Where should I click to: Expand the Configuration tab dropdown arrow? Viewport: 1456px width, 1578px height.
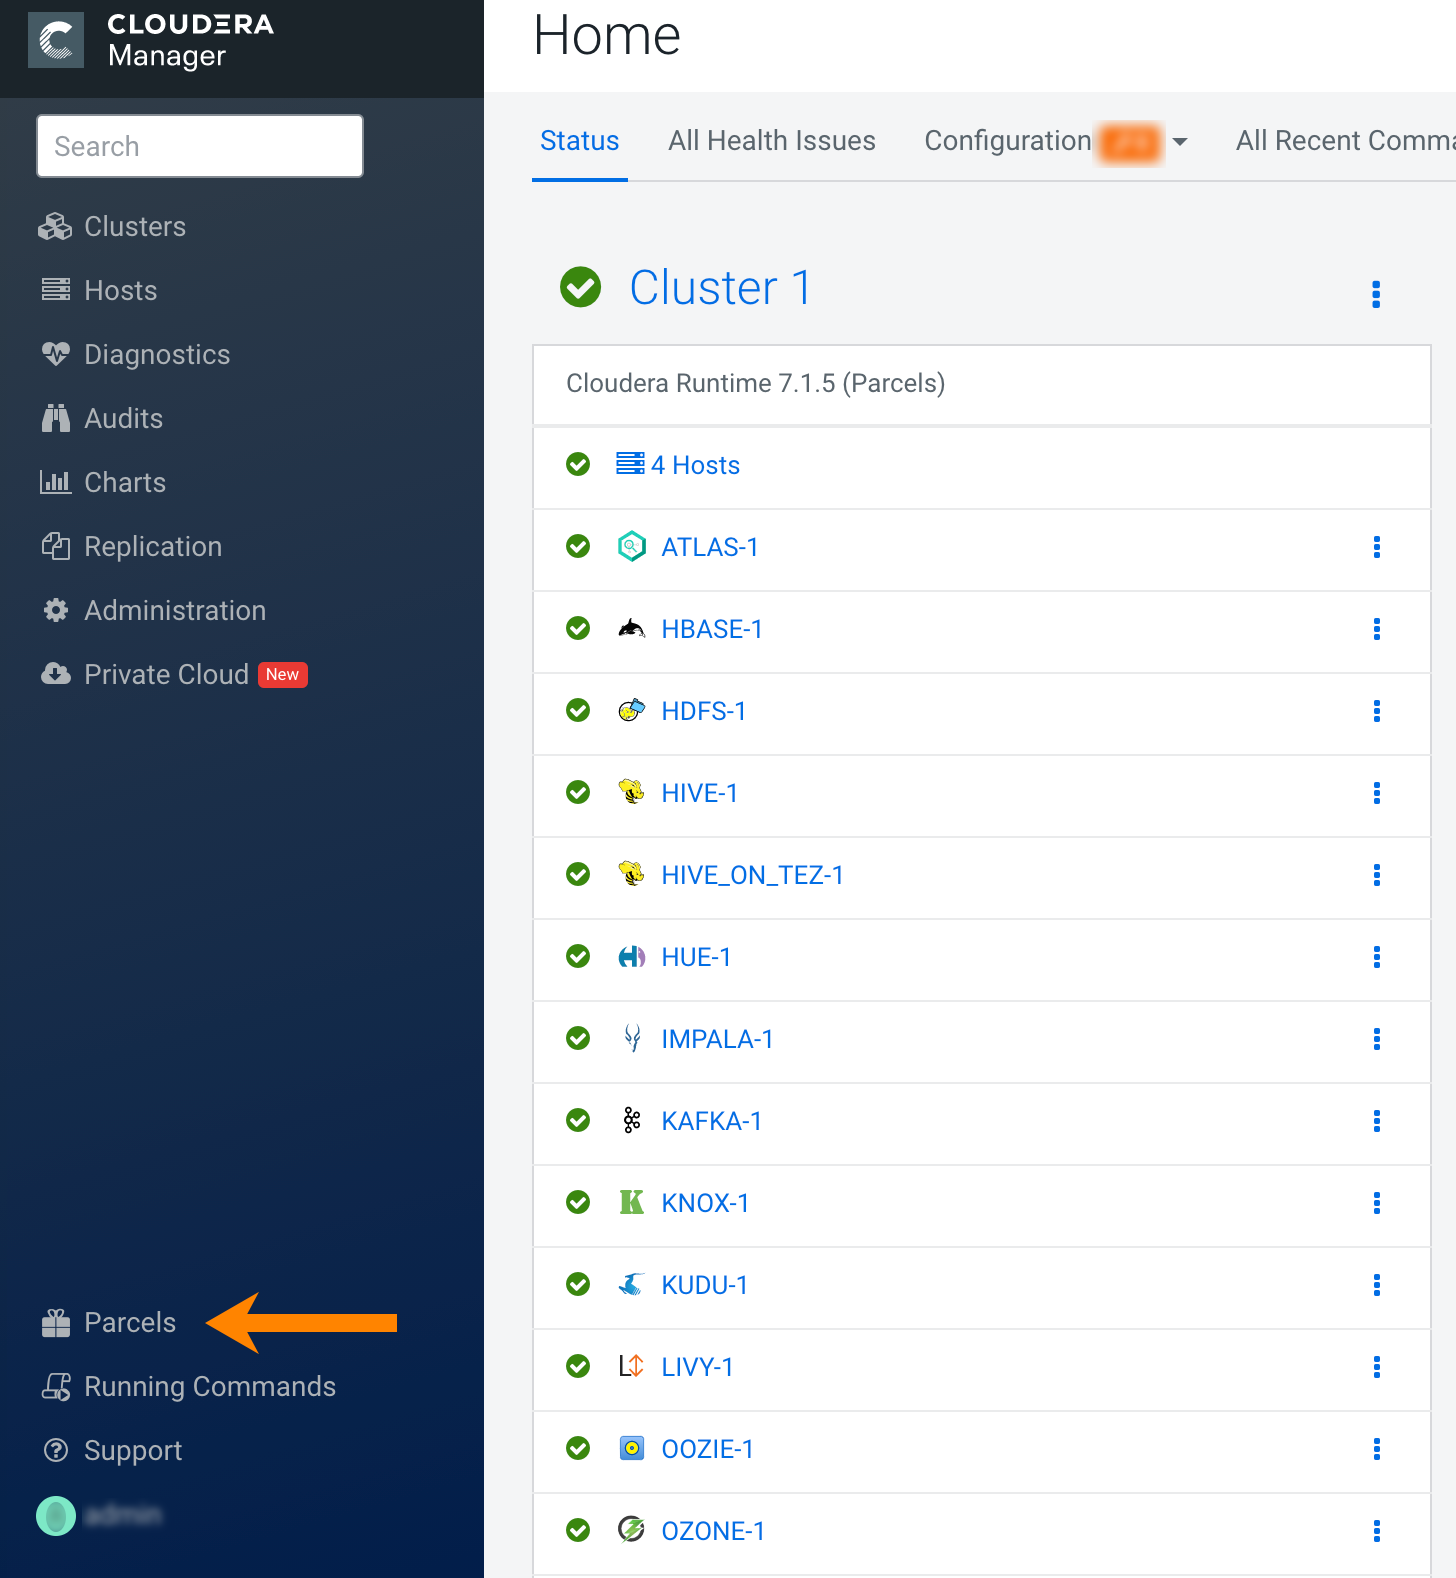pos(1180,142)
